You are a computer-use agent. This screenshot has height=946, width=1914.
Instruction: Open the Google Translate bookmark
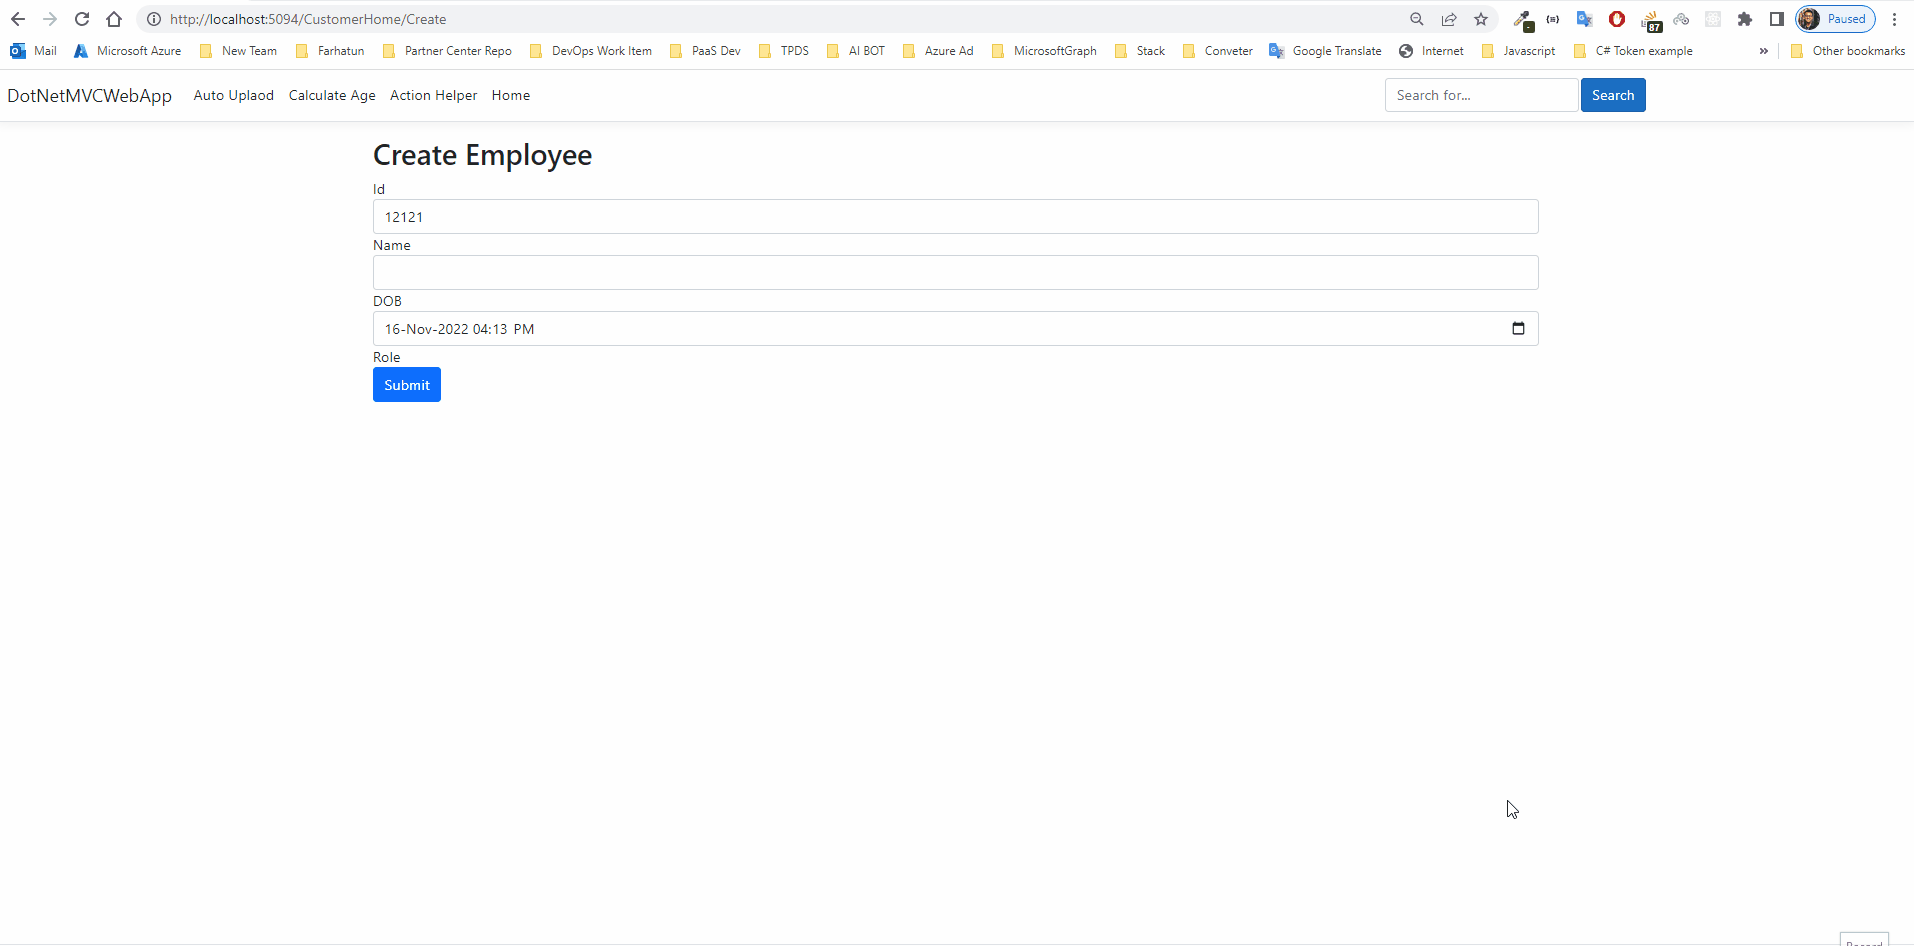coord(1325,51)
